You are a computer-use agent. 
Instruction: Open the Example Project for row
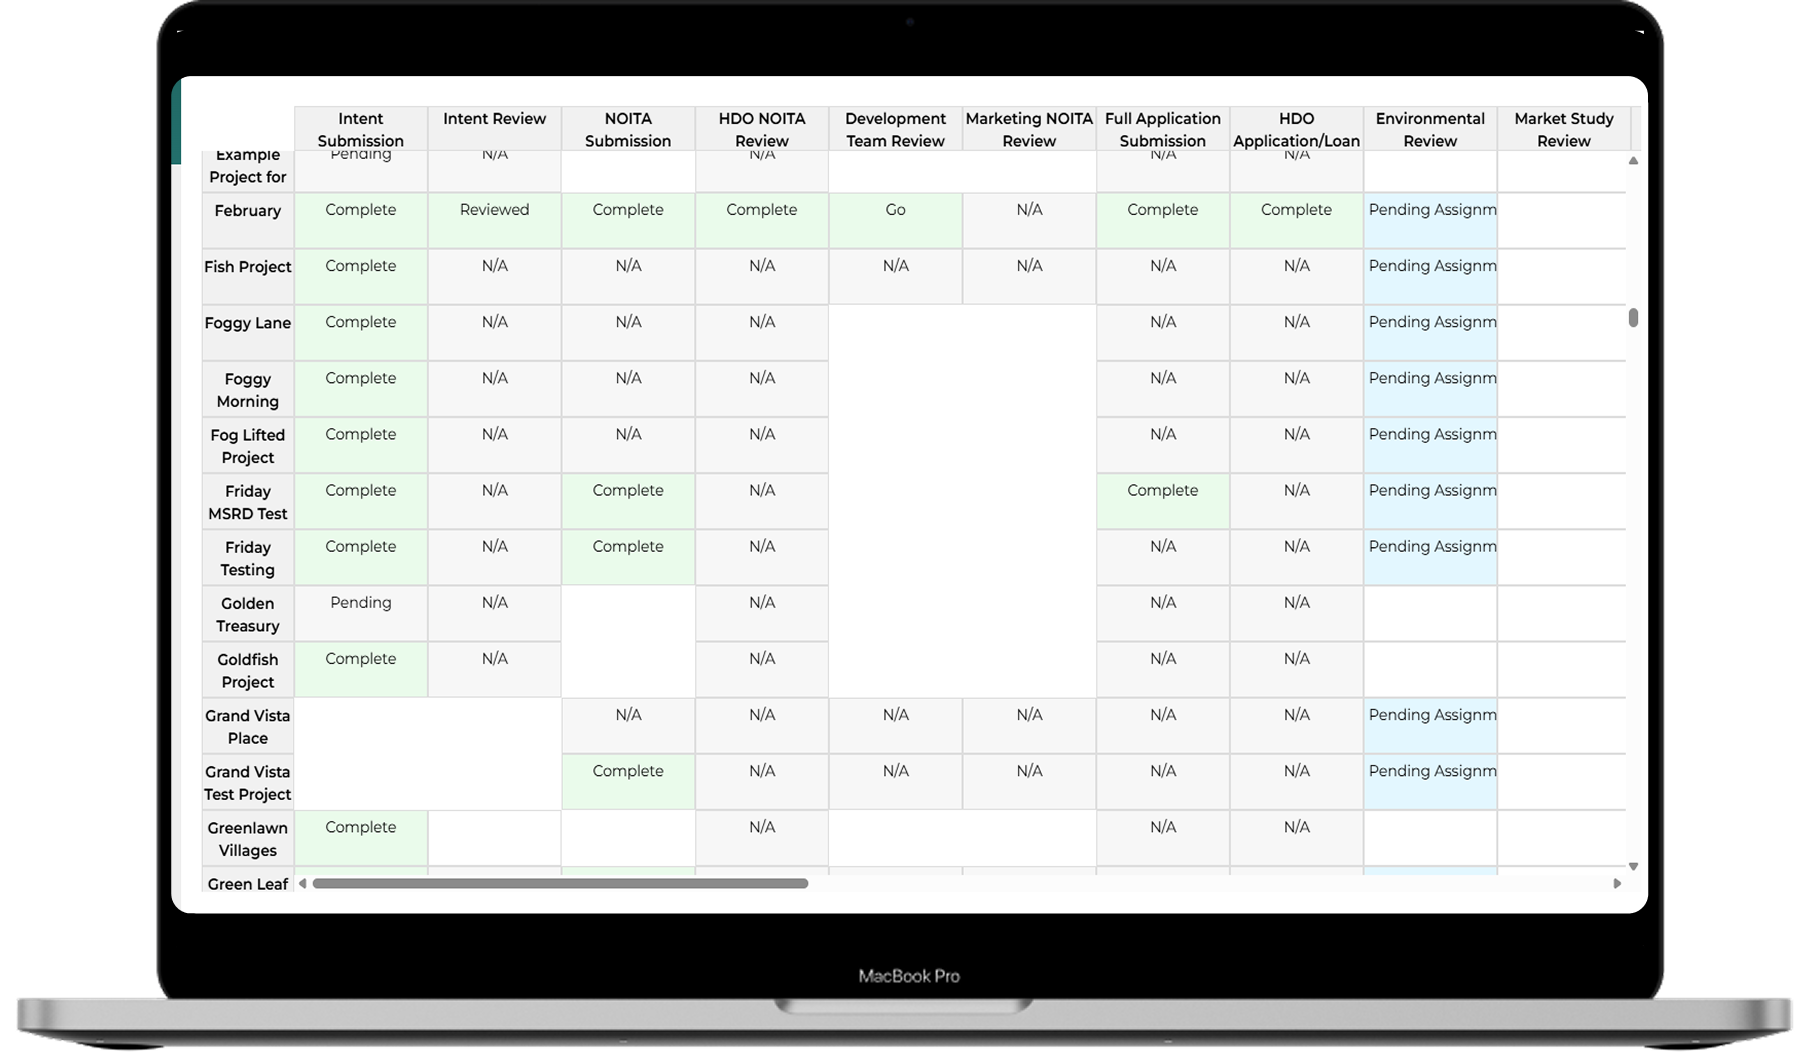(248, 171)
